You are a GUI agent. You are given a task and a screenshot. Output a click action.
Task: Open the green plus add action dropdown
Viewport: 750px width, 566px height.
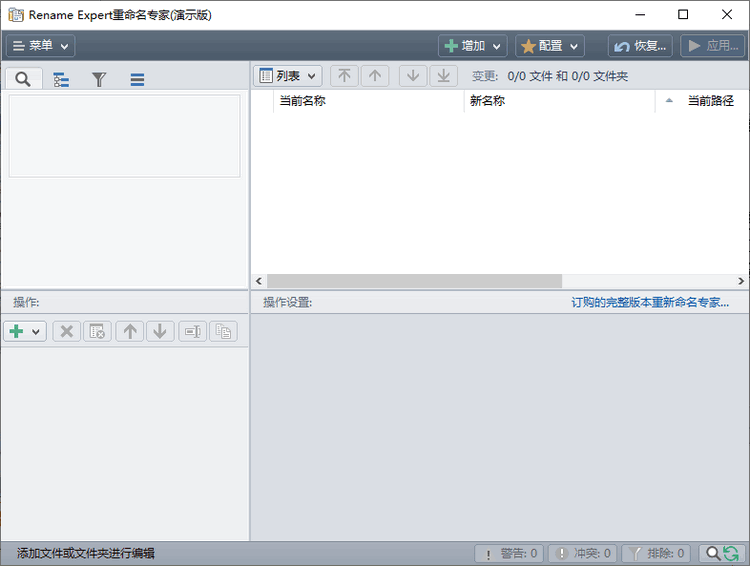(x=25, y=331)
